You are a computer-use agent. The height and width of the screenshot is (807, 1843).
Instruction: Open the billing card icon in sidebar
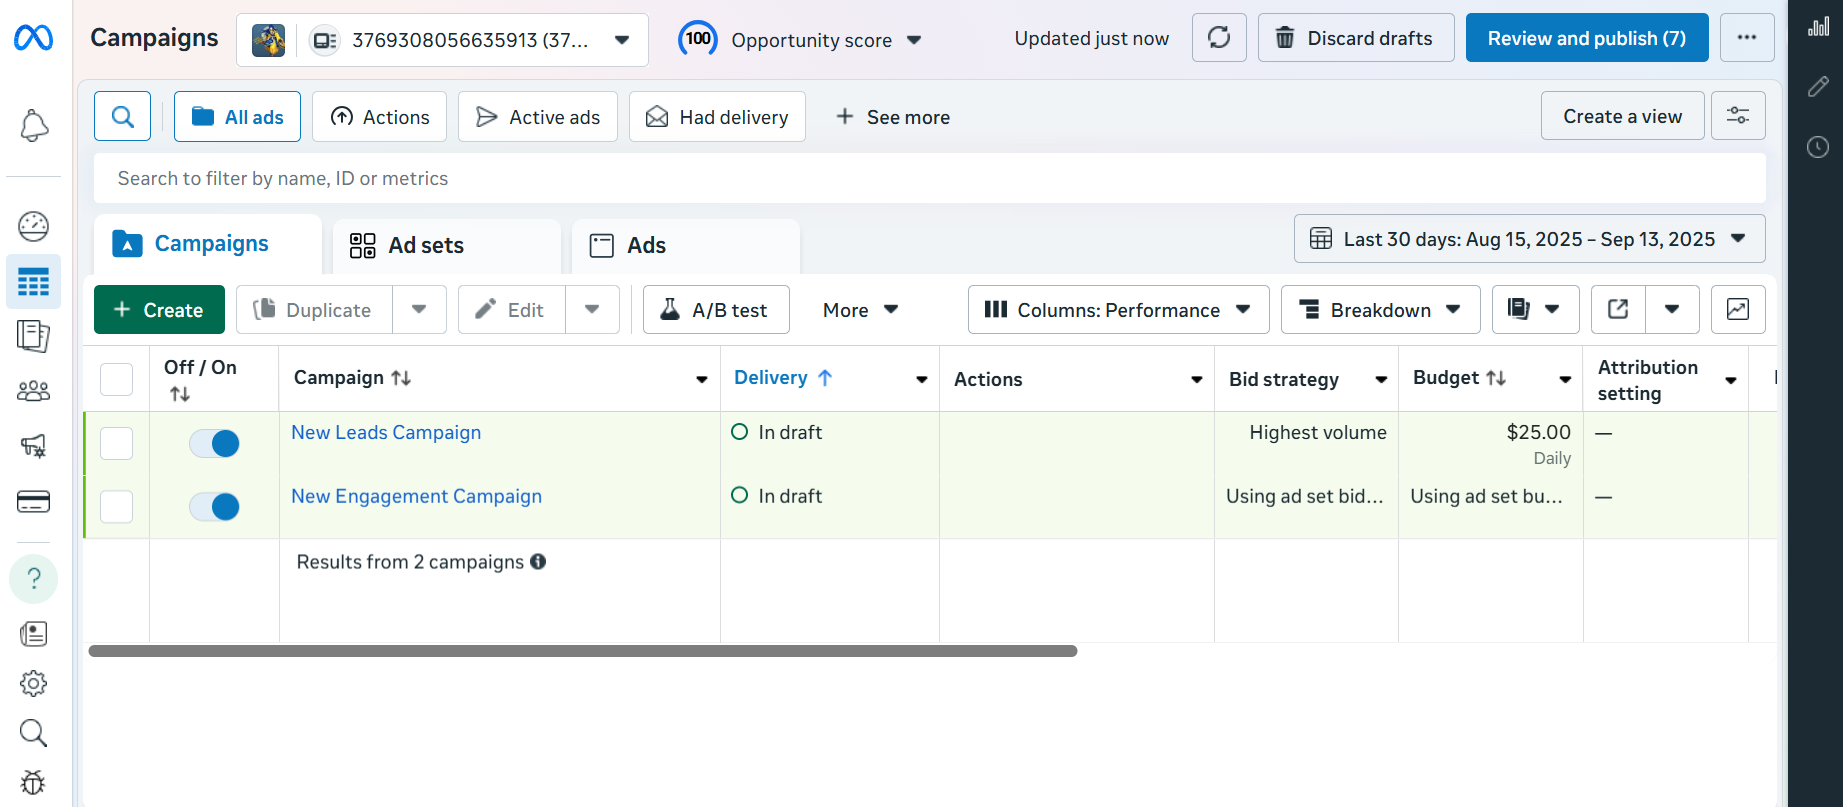tap(34, 502)
